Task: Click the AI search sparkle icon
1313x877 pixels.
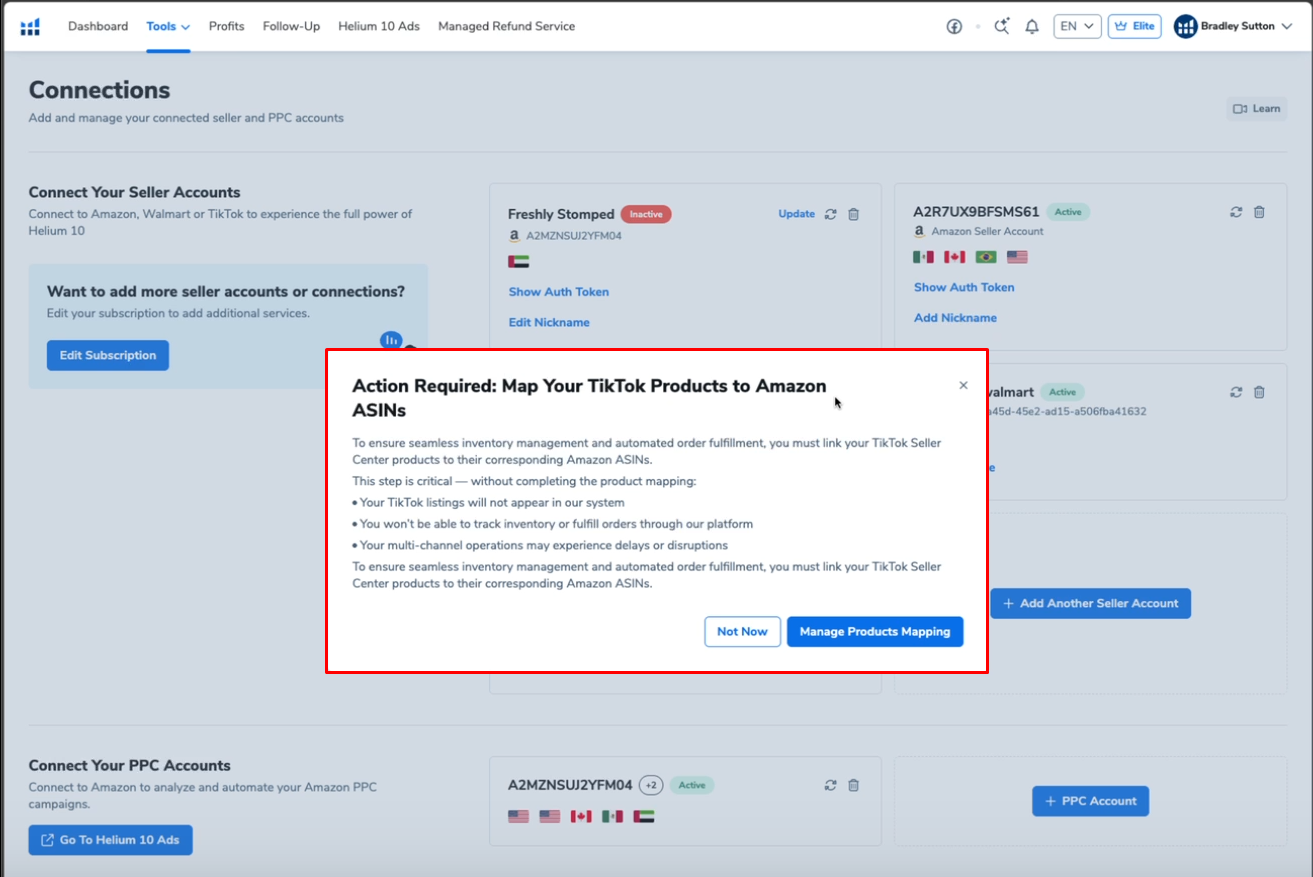Action: click(x=1001, y=27)
